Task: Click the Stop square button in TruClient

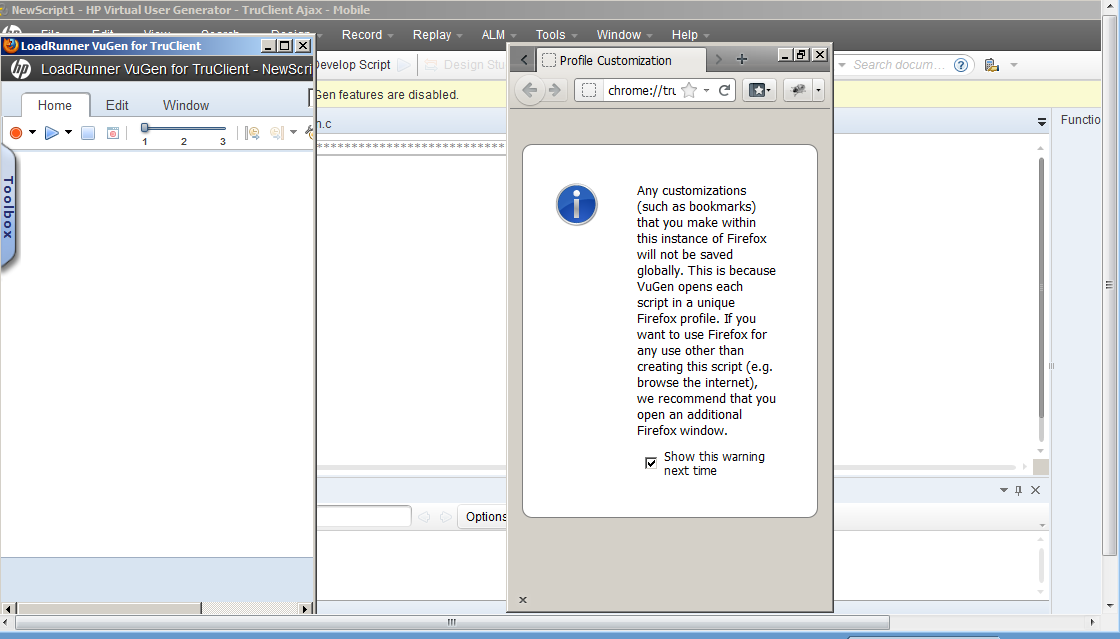Action: 88,133
